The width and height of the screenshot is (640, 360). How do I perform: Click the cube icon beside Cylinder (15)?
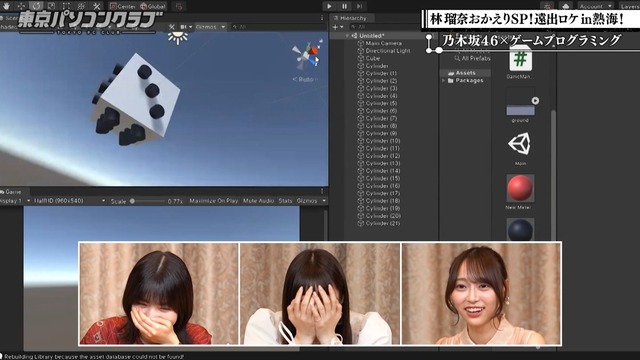360,178
